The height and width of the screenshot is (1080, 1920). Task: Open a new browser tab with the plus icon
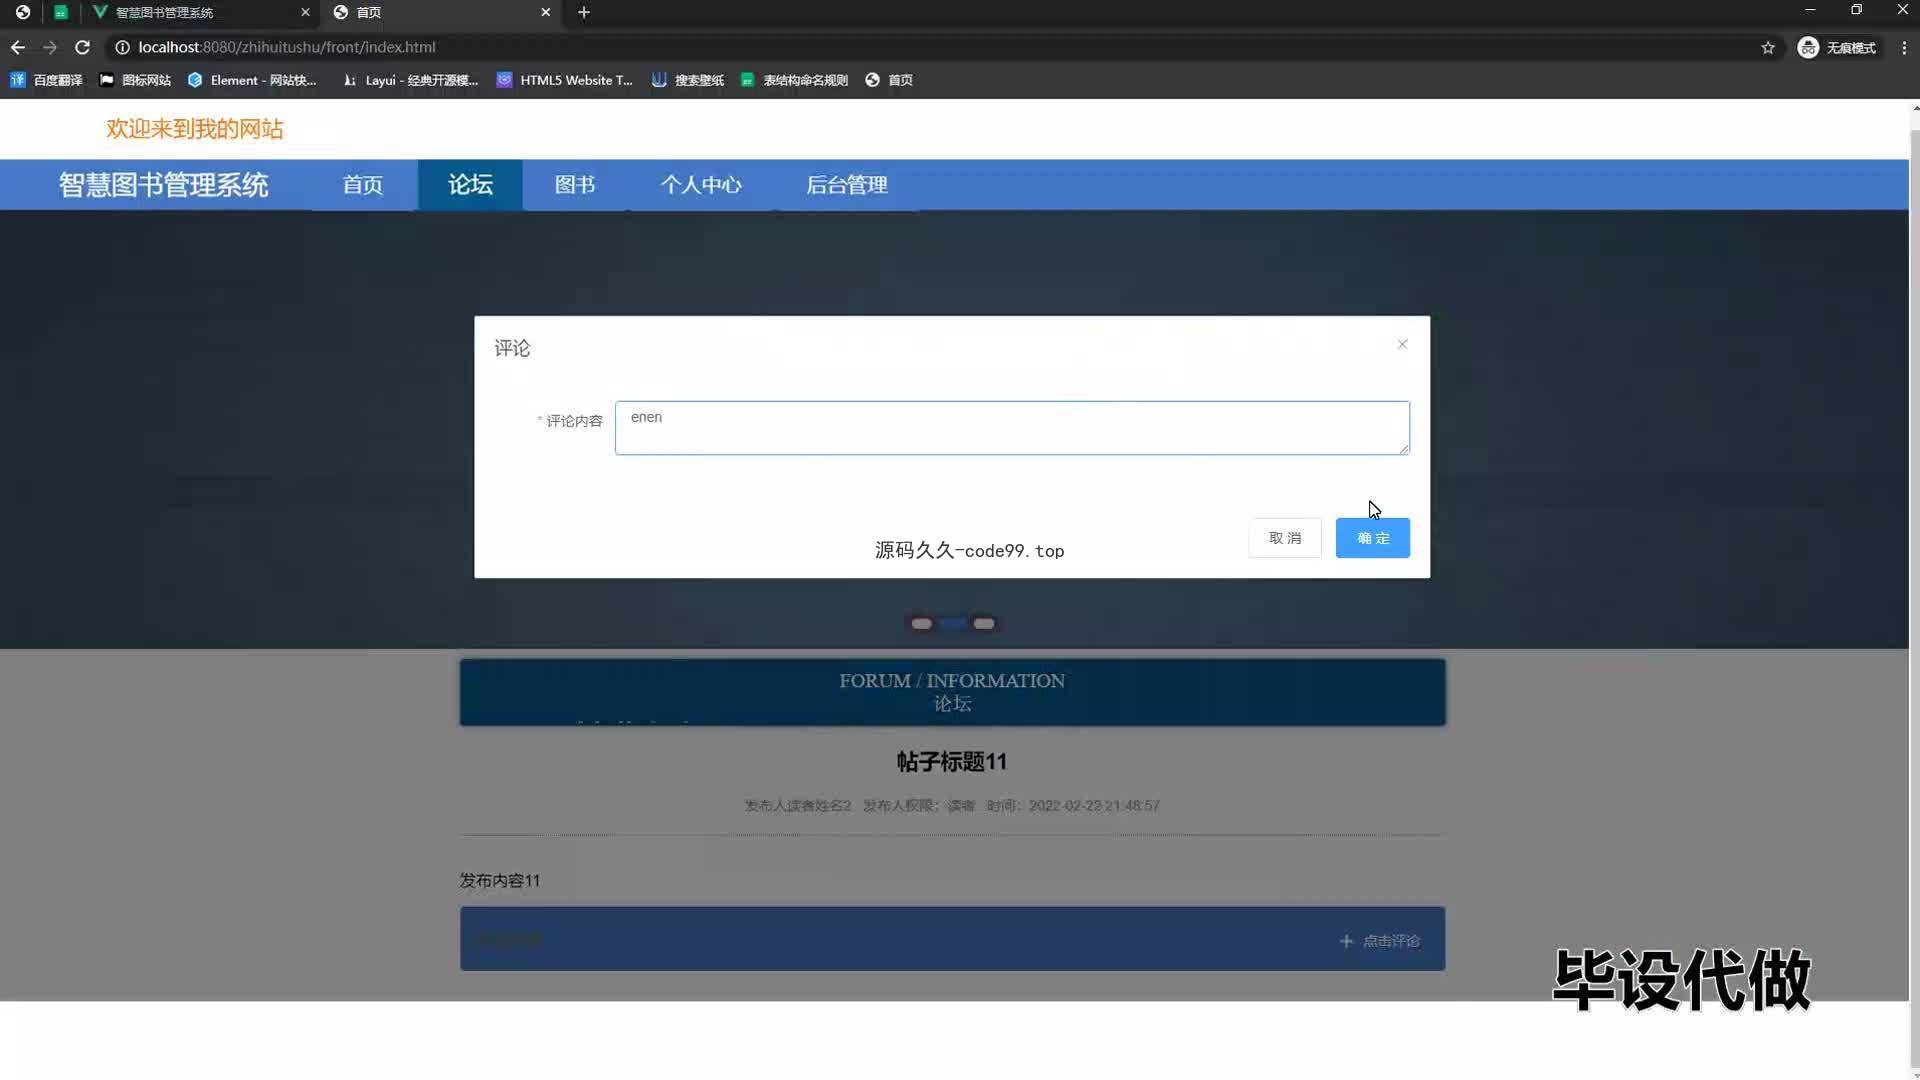click(584, 12)
